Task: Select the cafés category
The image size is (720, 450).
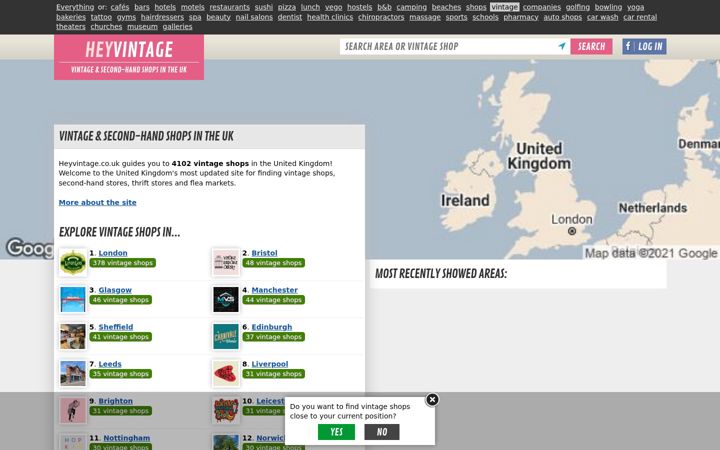Action: pos(120,7)
